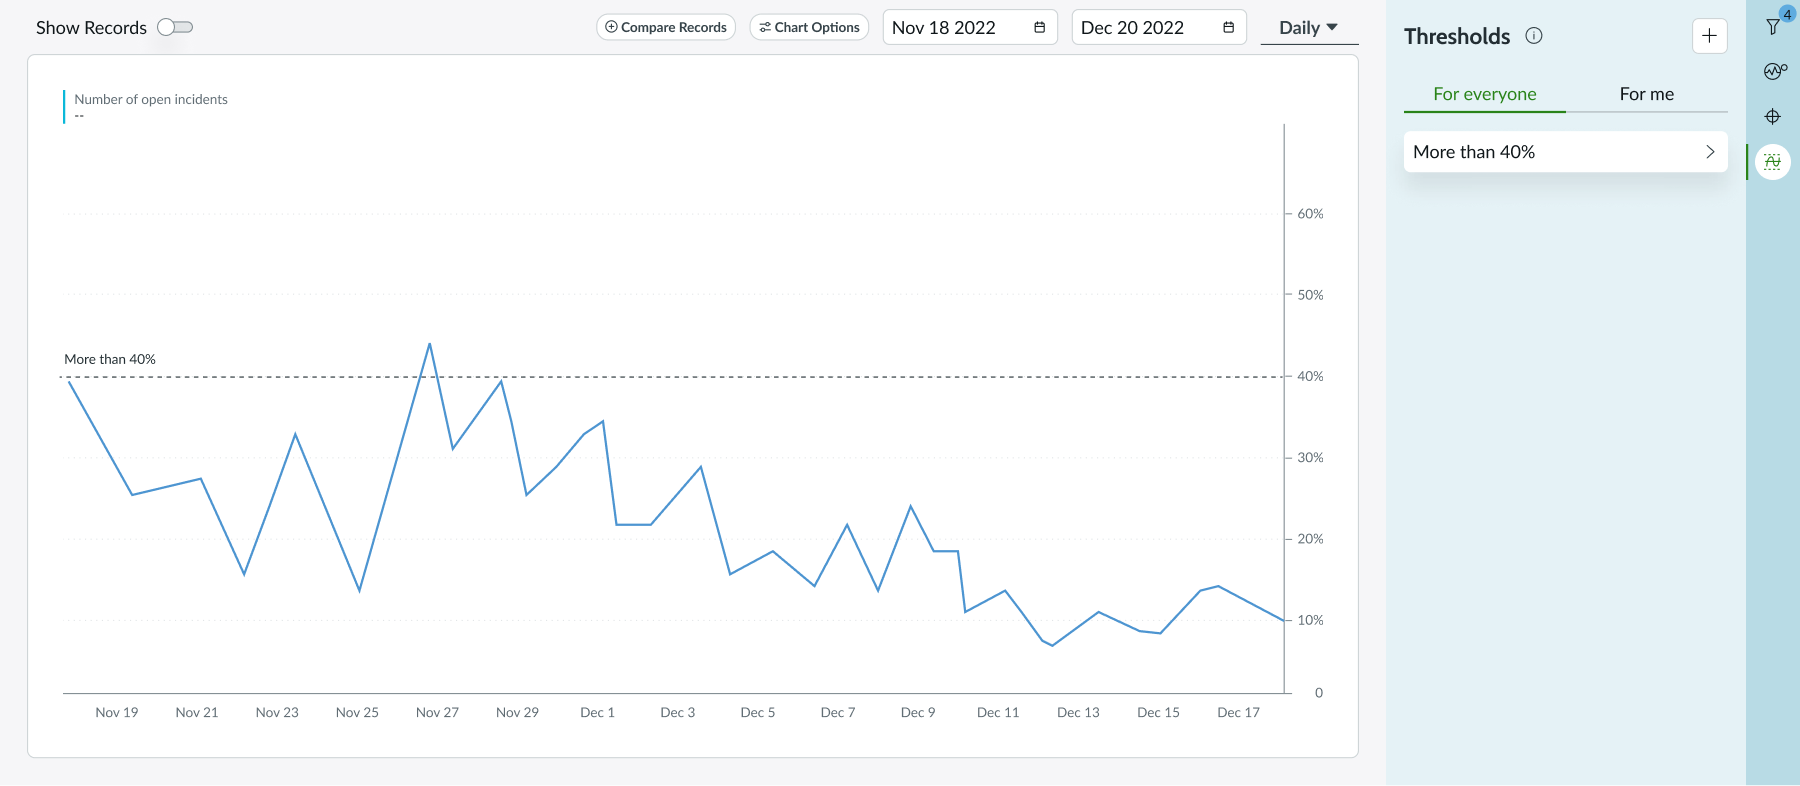Click the Compare Records button
This screenshot has width=1800, height=786.
point(666,27)
